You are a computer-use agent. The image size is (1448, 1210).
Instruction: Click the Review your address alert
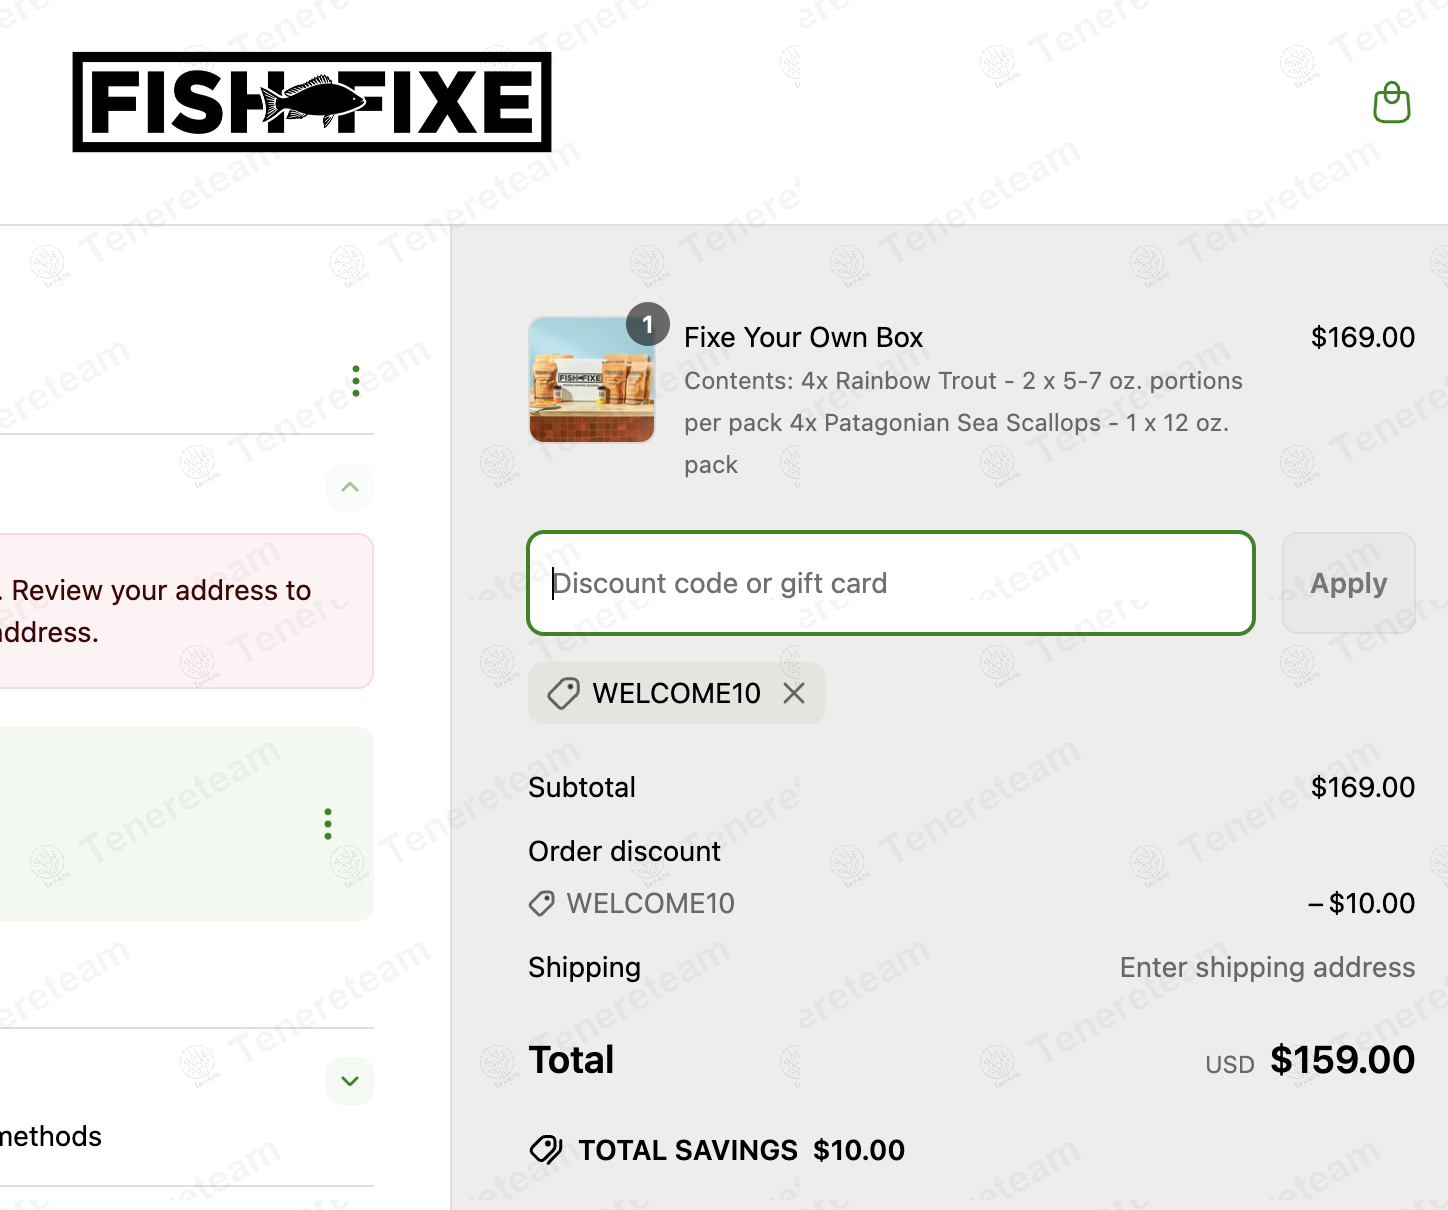[180, 611]
